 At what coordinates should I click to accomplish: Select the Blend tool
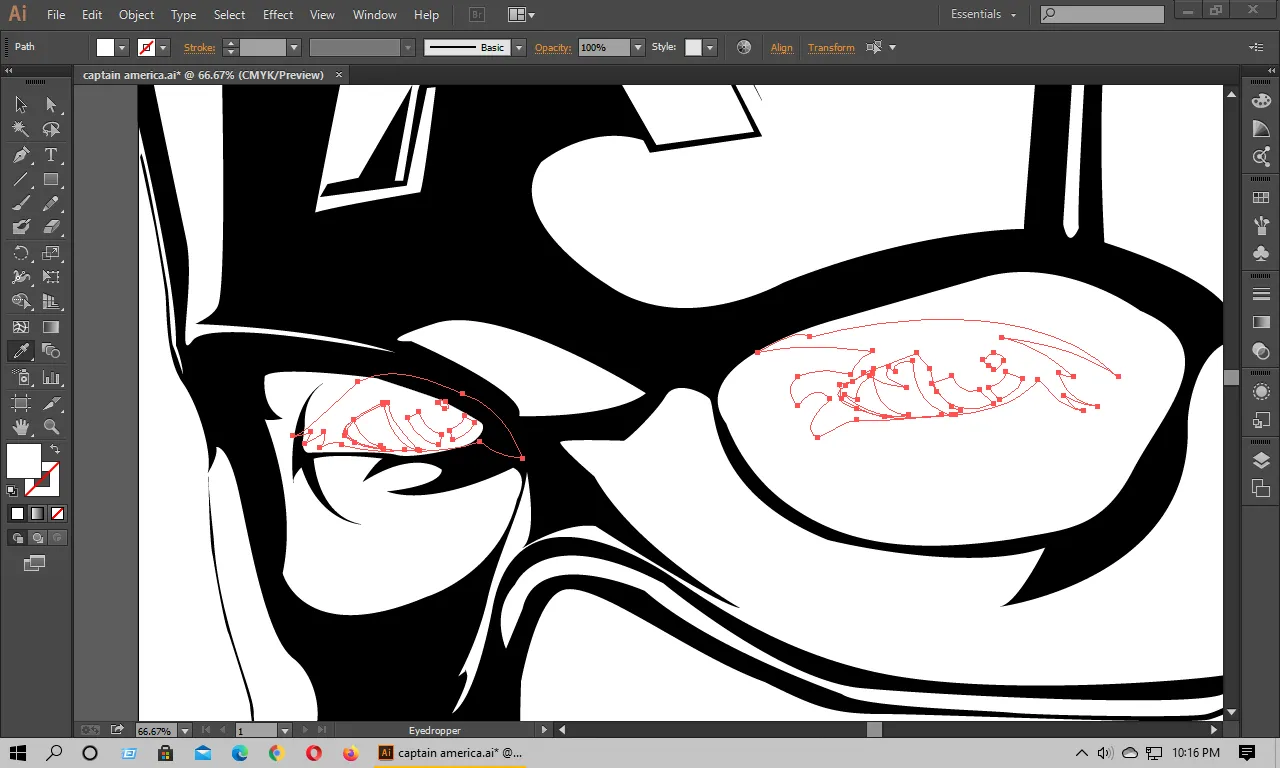pos(51,351)
